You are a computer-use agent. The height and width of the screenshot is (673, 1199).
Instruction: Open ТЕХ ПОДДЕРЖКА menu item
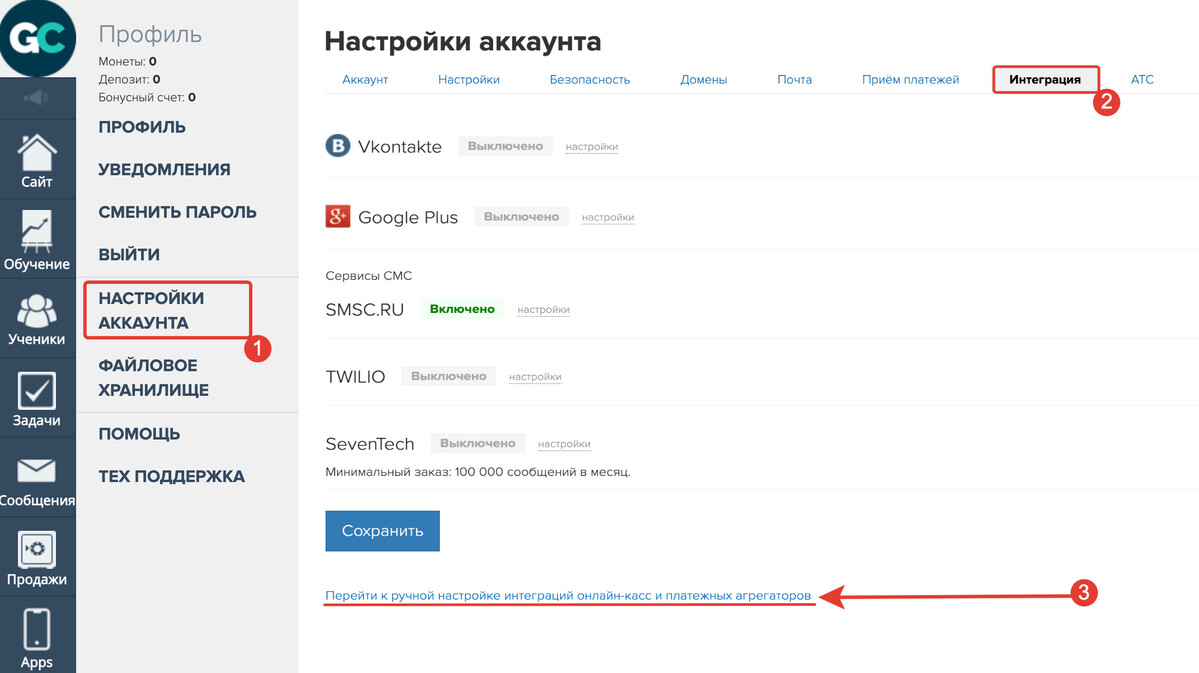(x=171, y=476)
